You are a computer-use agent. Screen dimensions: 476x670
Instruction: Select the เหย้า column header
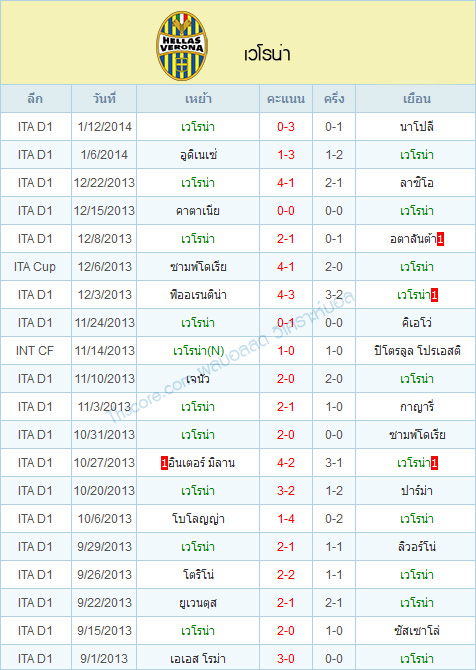[x=198, y=99]
